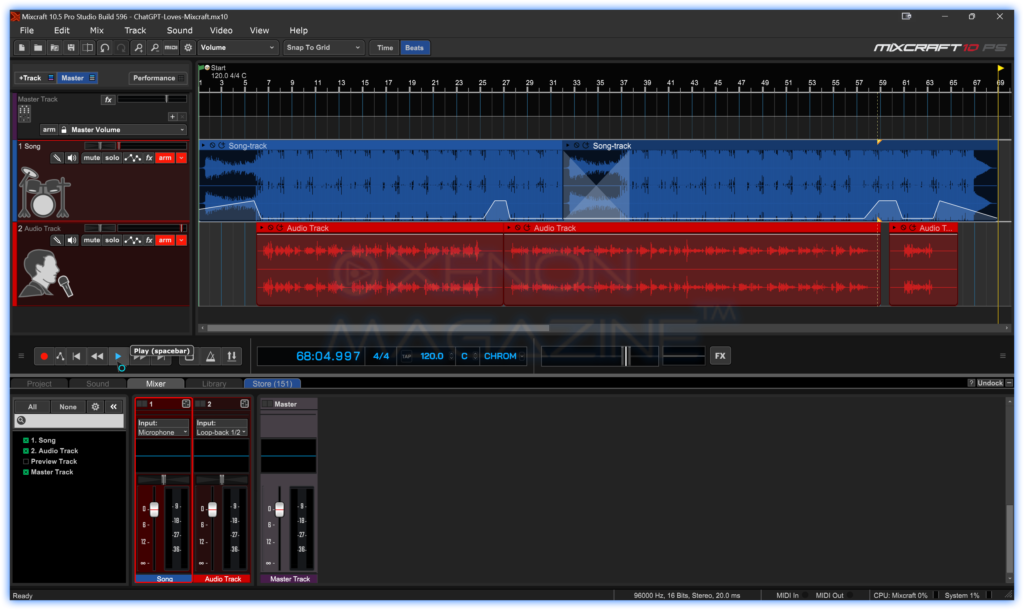Open fx on Master Track
The width and height of the screenshot is (1024, 610).
(x=108, y=100)
